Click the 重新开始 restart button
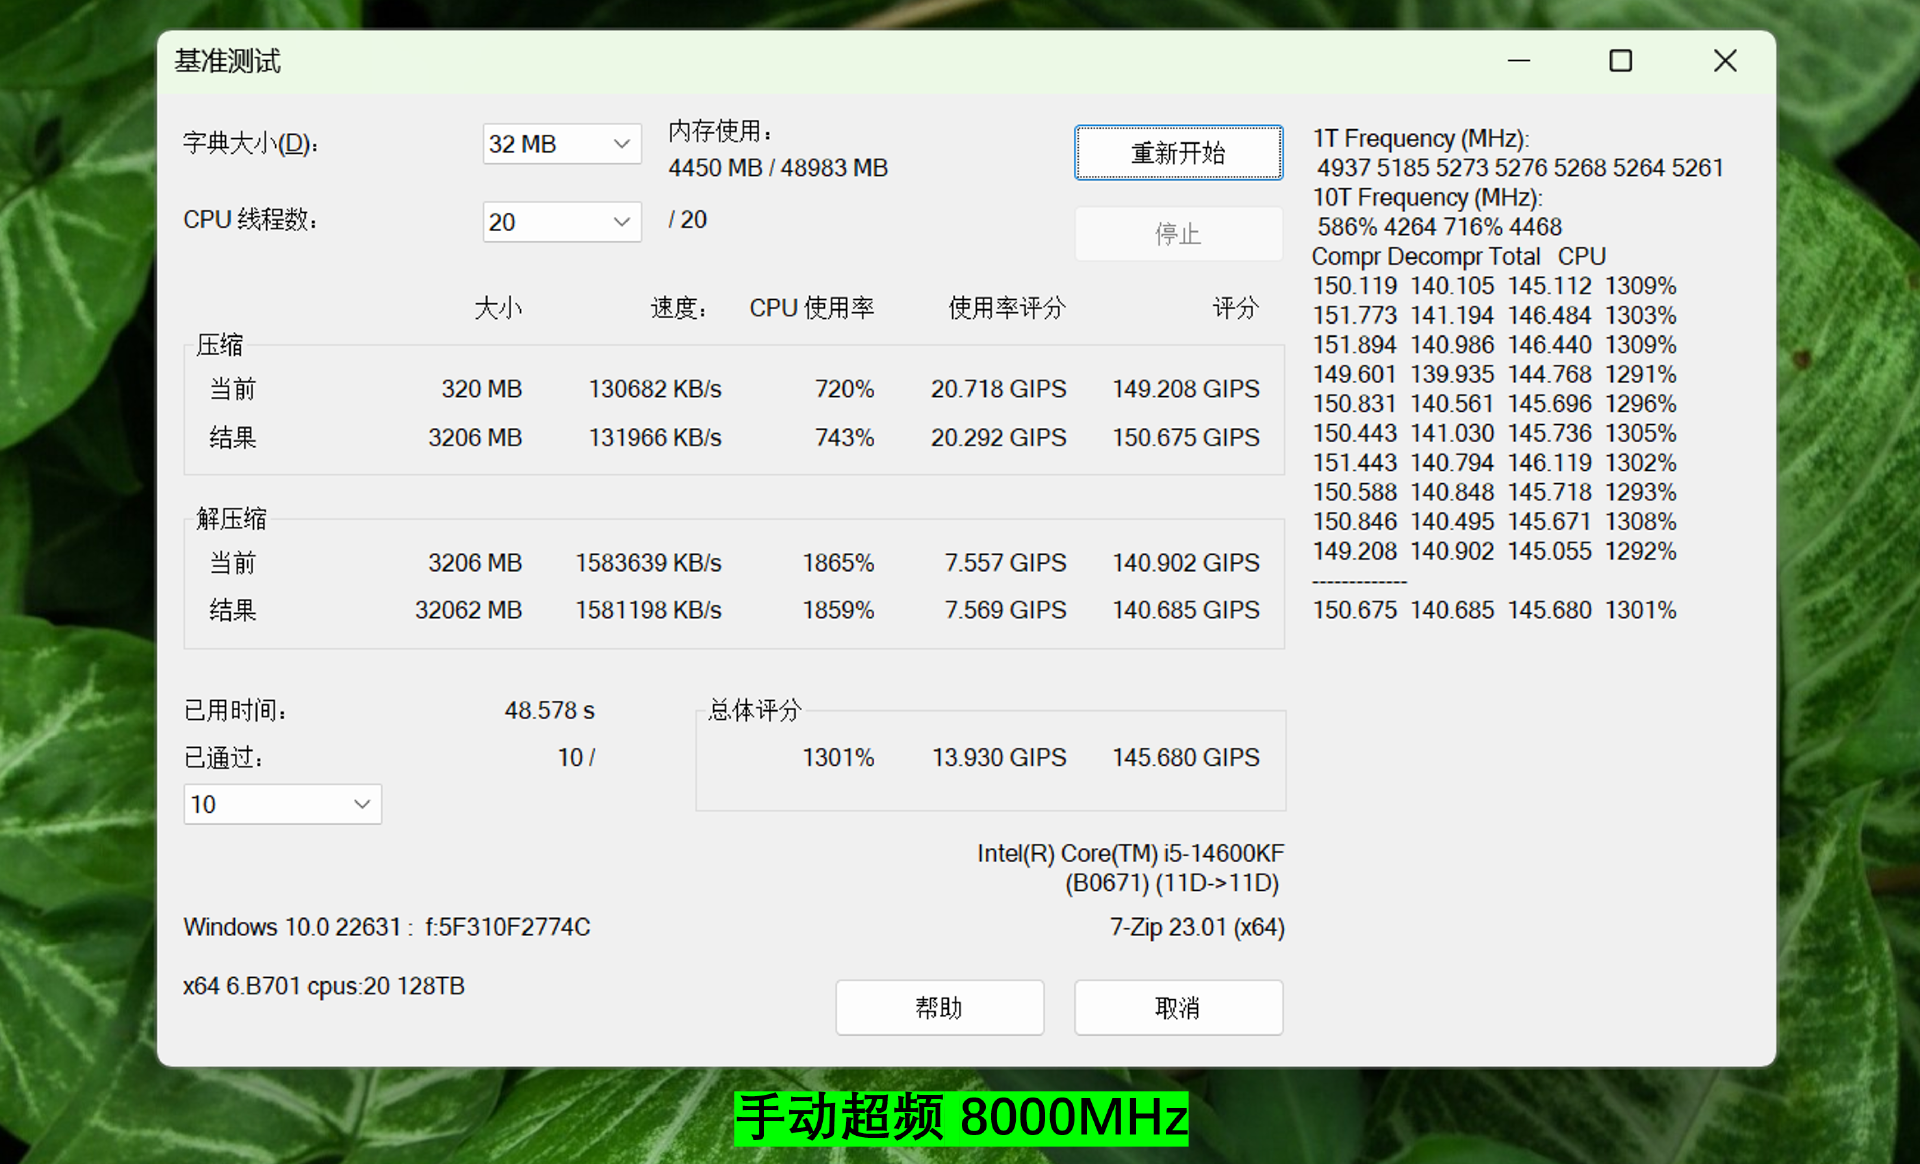Screen dimensions: 1920x1164 coord(1177,153)
